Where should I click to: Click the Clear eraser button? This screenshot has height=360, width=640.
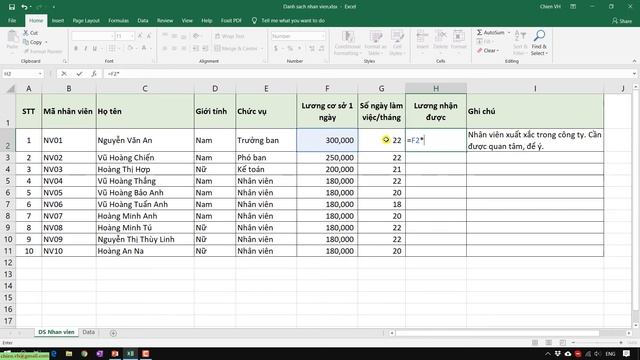coord(488,51)
